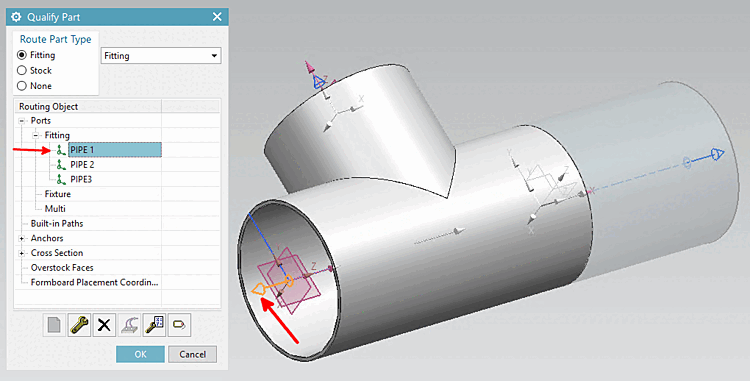Select PIPE3 in the routing tree
750x381 pixels.
81,179
